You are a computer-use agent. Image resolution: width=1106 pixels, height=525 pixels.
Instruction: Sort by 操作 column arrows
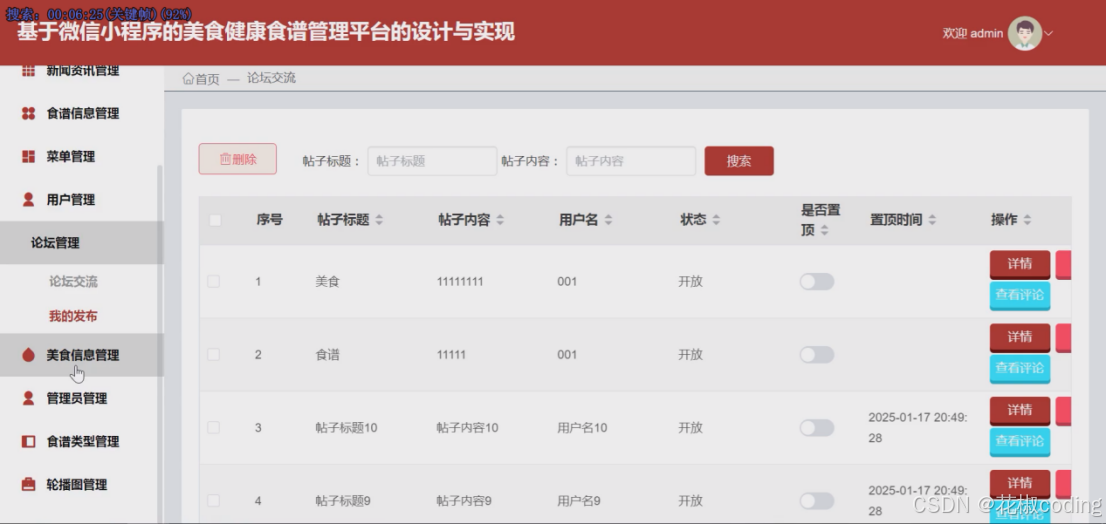point(1027,220)
